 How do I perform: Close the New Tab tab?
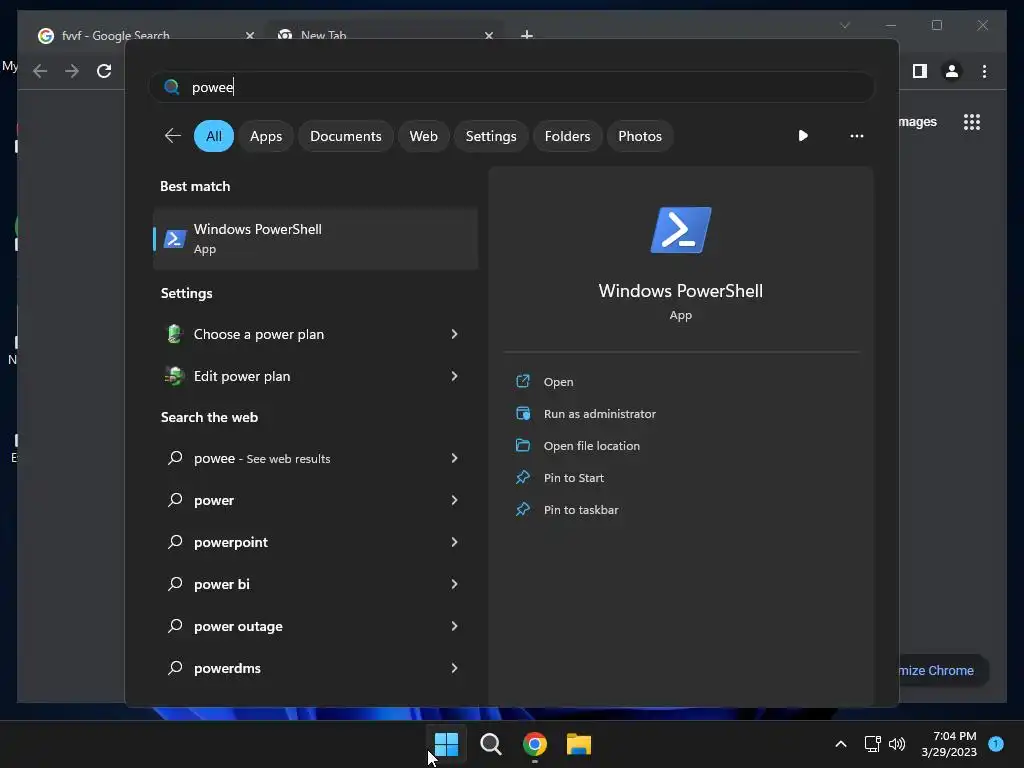(488, 35)
